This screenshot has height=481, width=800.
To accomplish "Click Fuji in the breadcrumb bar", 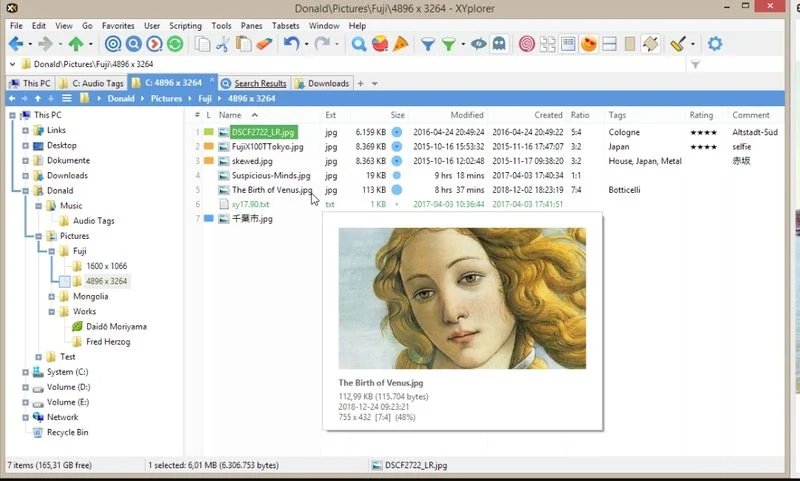I will [205, 98].
